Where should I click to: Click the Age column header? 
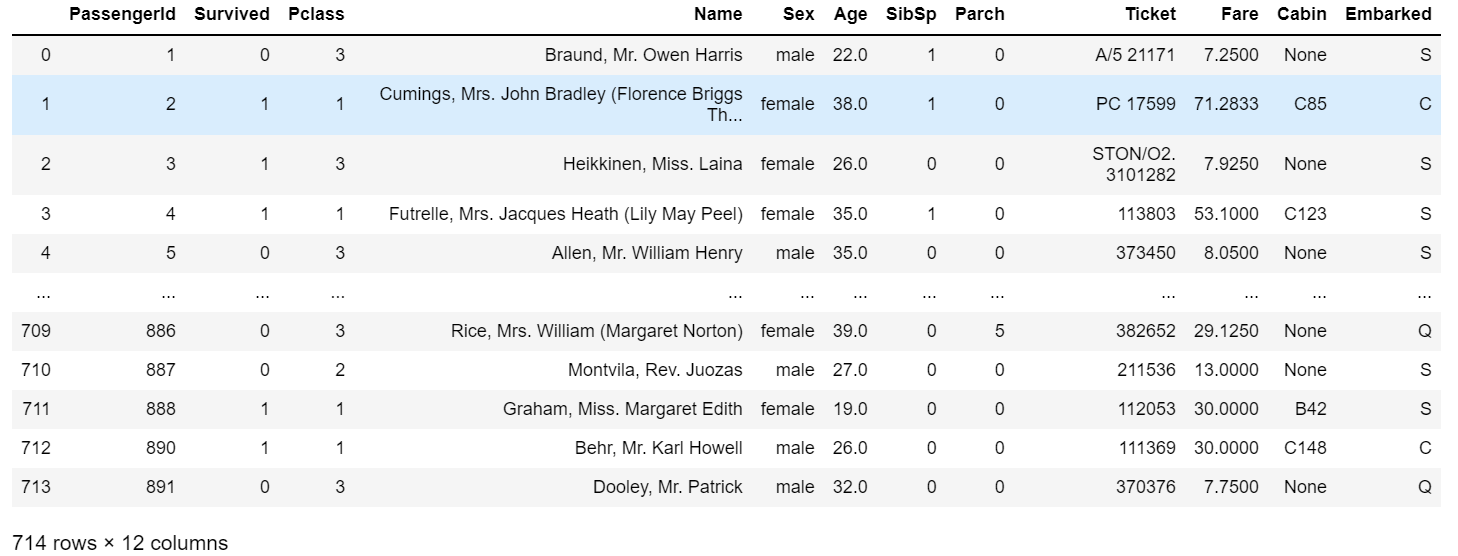pos(850,14)
